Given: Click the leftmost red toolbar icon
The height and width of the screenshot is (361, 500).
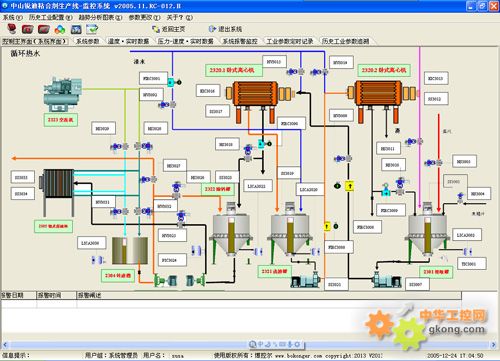Looking at the screenshot, I should [12, 29].
